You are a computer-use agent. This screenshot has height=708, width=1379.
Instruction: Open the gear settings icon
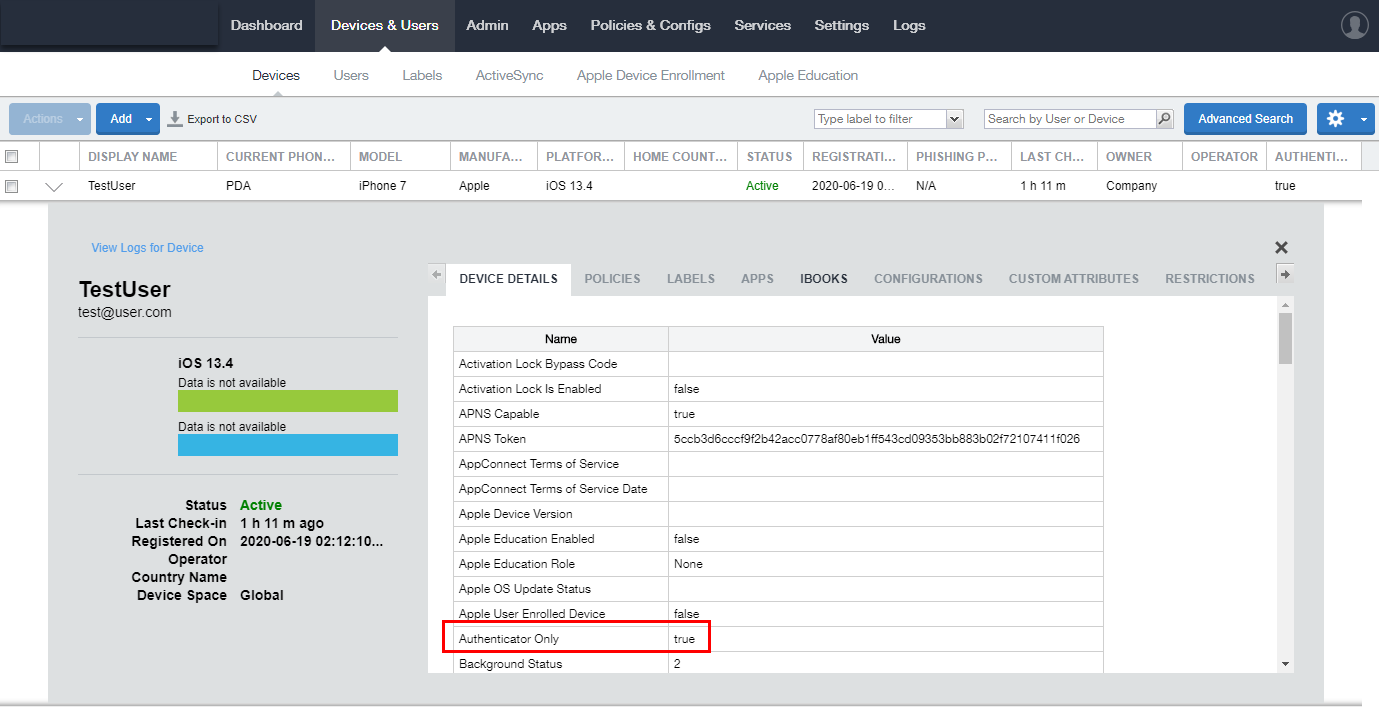(x=1335, y=119)
